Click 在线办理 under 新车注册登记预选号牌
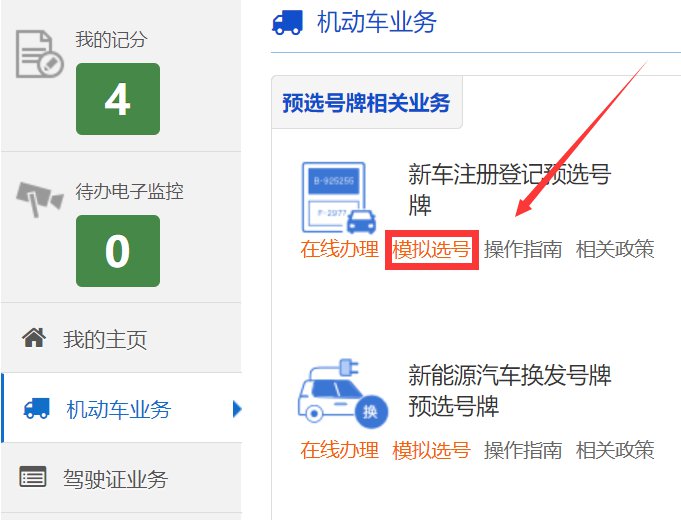 tap(340, 249)
